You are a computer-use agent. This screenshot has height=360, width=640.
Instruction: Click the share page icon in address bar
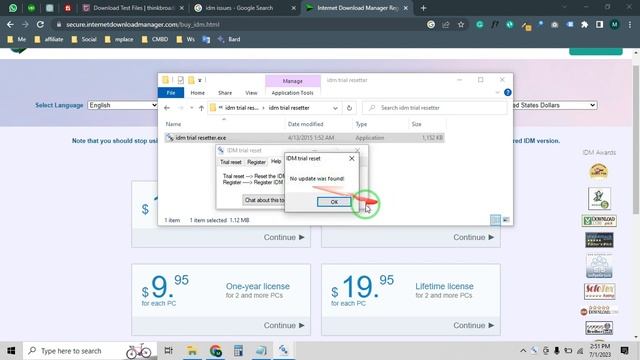[446, 24]
